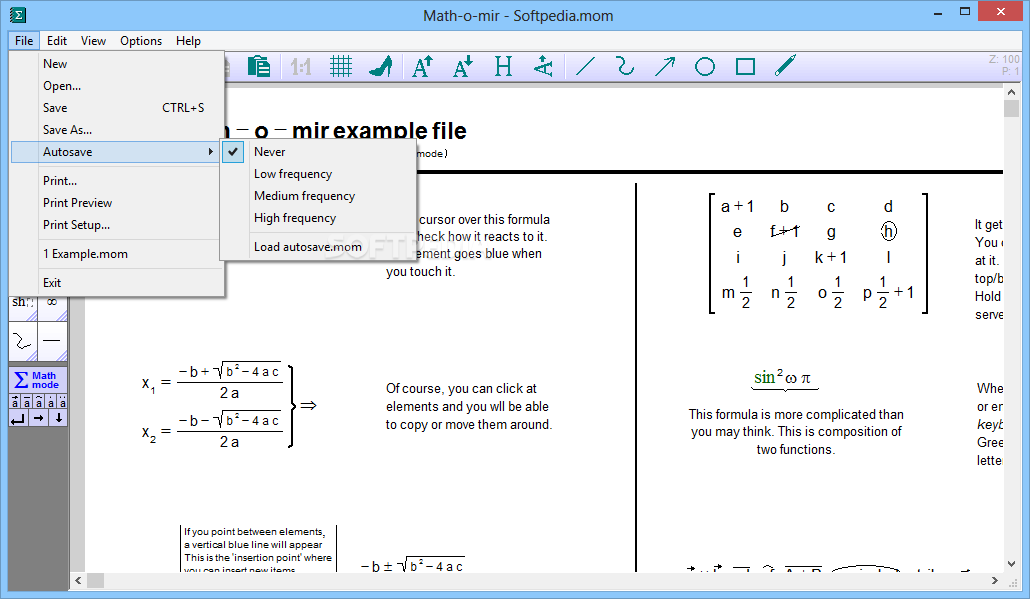Apply double dot accent over a

pos(62,402)
